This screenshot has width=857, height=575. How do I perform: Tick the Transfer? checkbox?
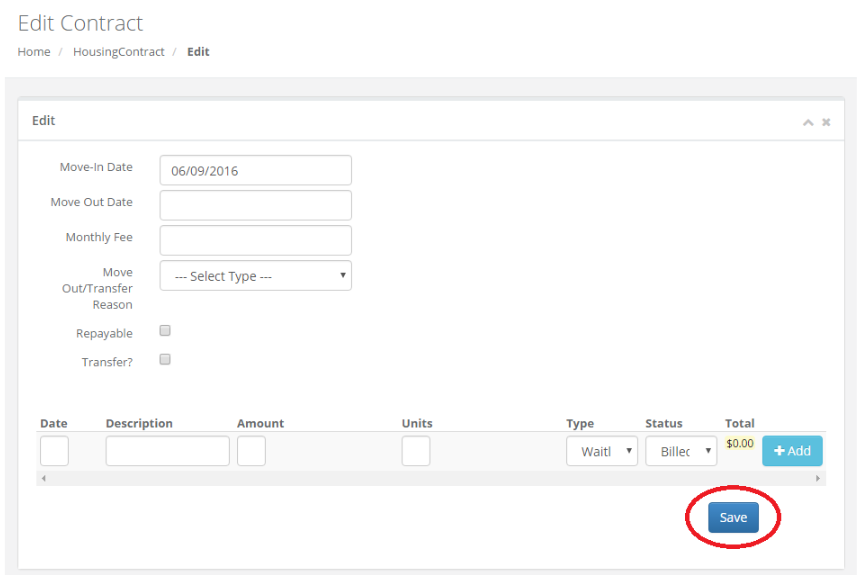(x=165, y=359)
